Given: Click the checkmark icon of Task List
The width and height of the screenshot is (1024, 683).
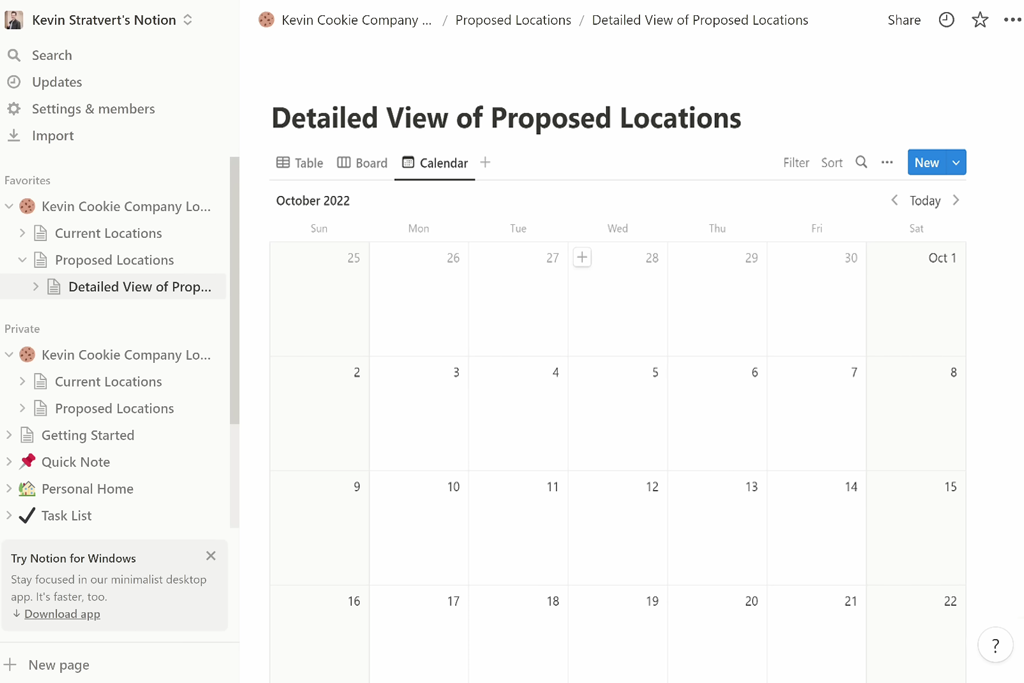Looking at the screenshot, I should 27,515.
